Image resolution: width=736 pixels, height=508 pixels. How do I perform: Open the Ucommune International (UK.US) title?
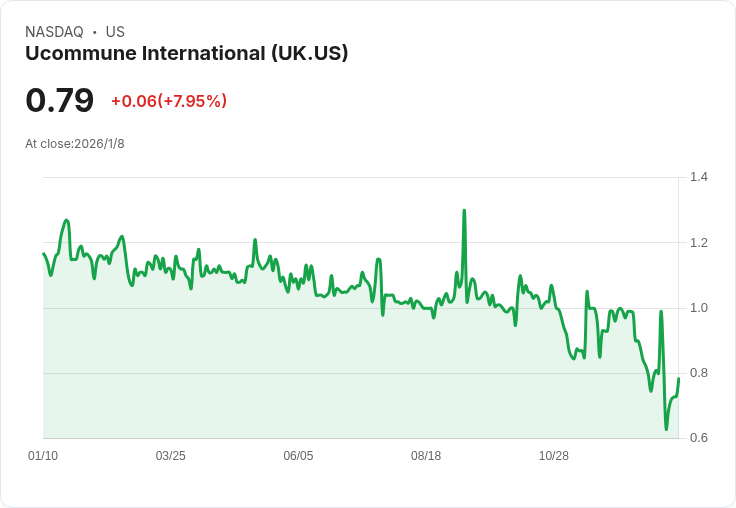point(187,53)
